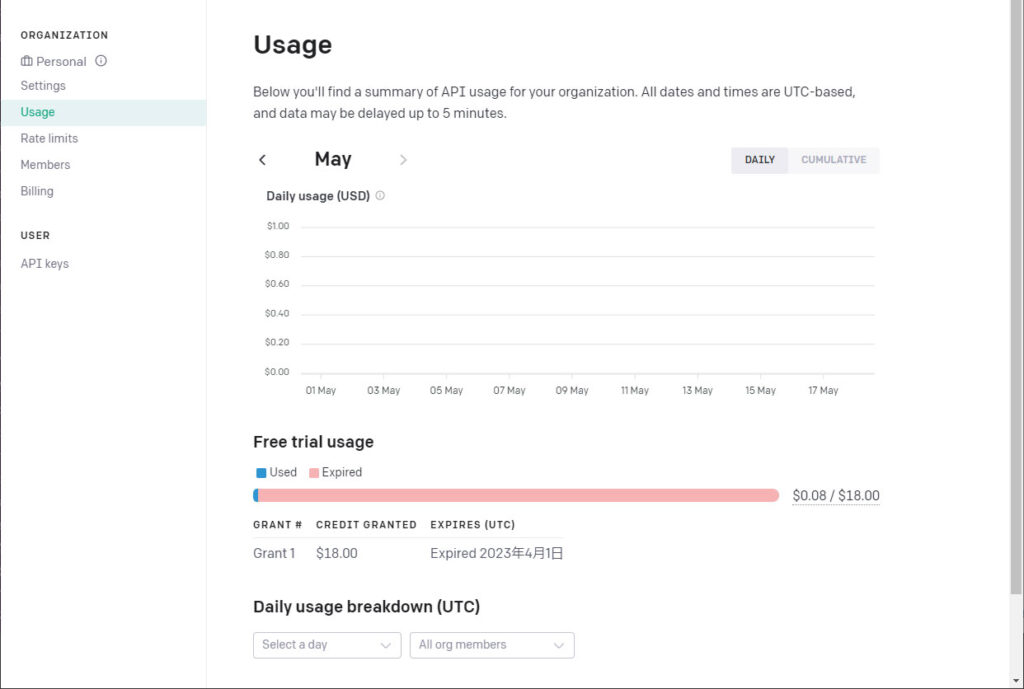Open Settings in the sidebar

(x=43, y=86)
